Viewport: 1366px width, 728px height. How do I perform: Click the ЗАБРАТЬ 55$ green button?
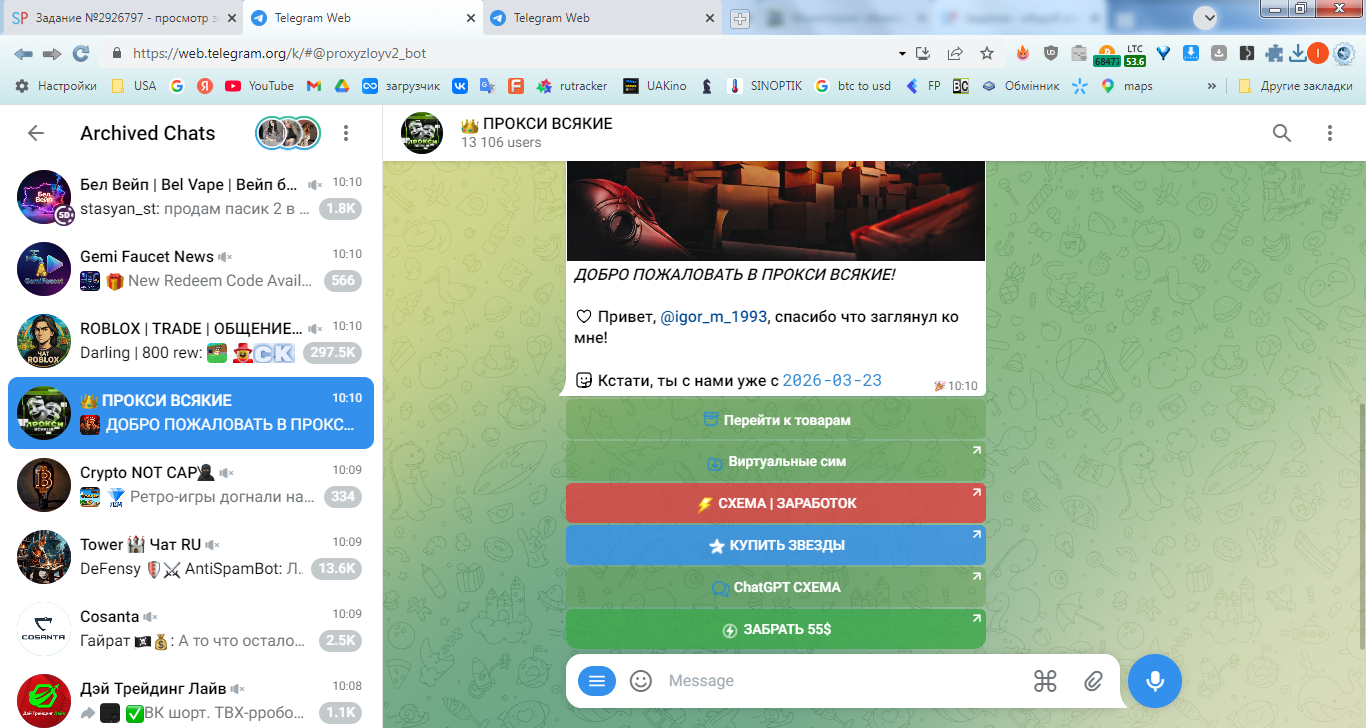776,629
